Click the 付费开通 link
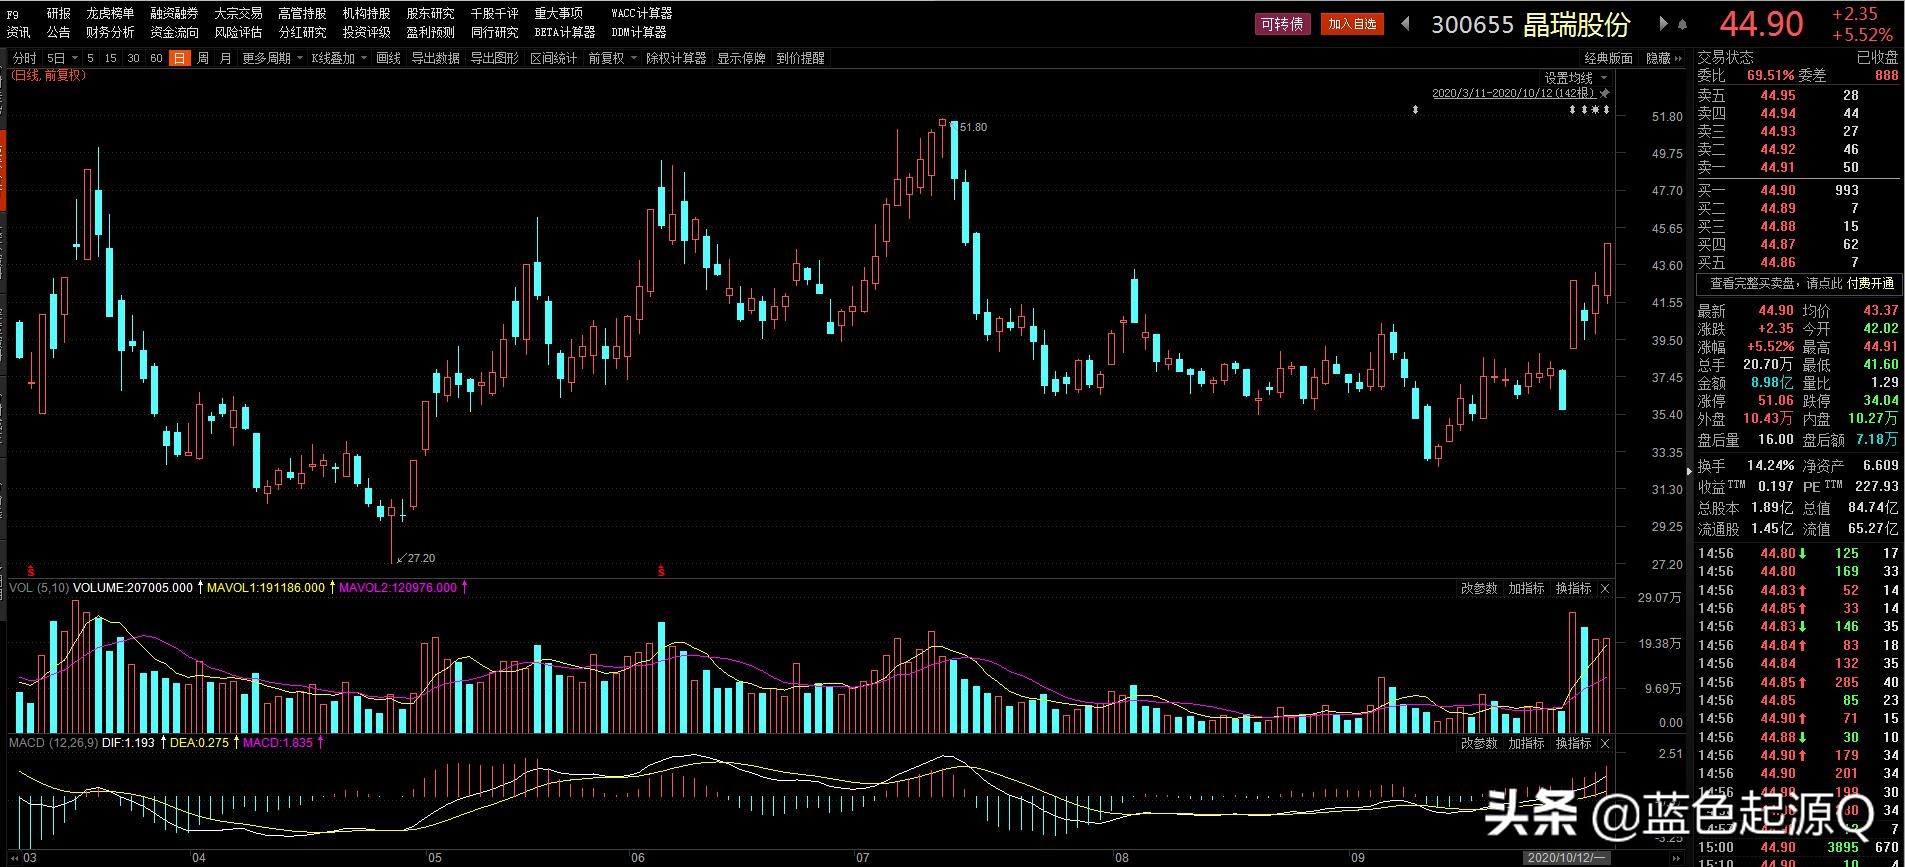The height and width of the screenshot is (867, 1905). (1870, 284)
